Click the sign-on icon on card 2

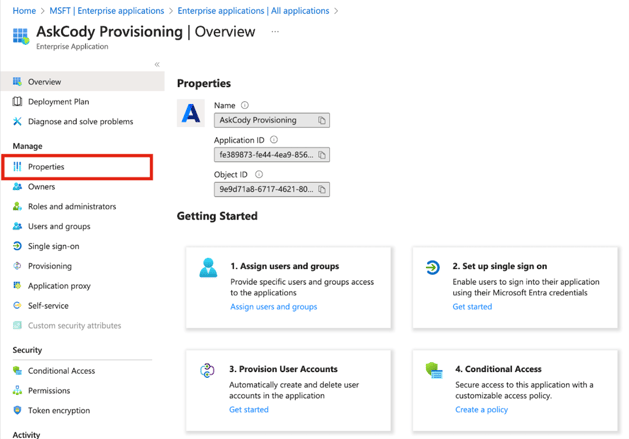point(432,267)
